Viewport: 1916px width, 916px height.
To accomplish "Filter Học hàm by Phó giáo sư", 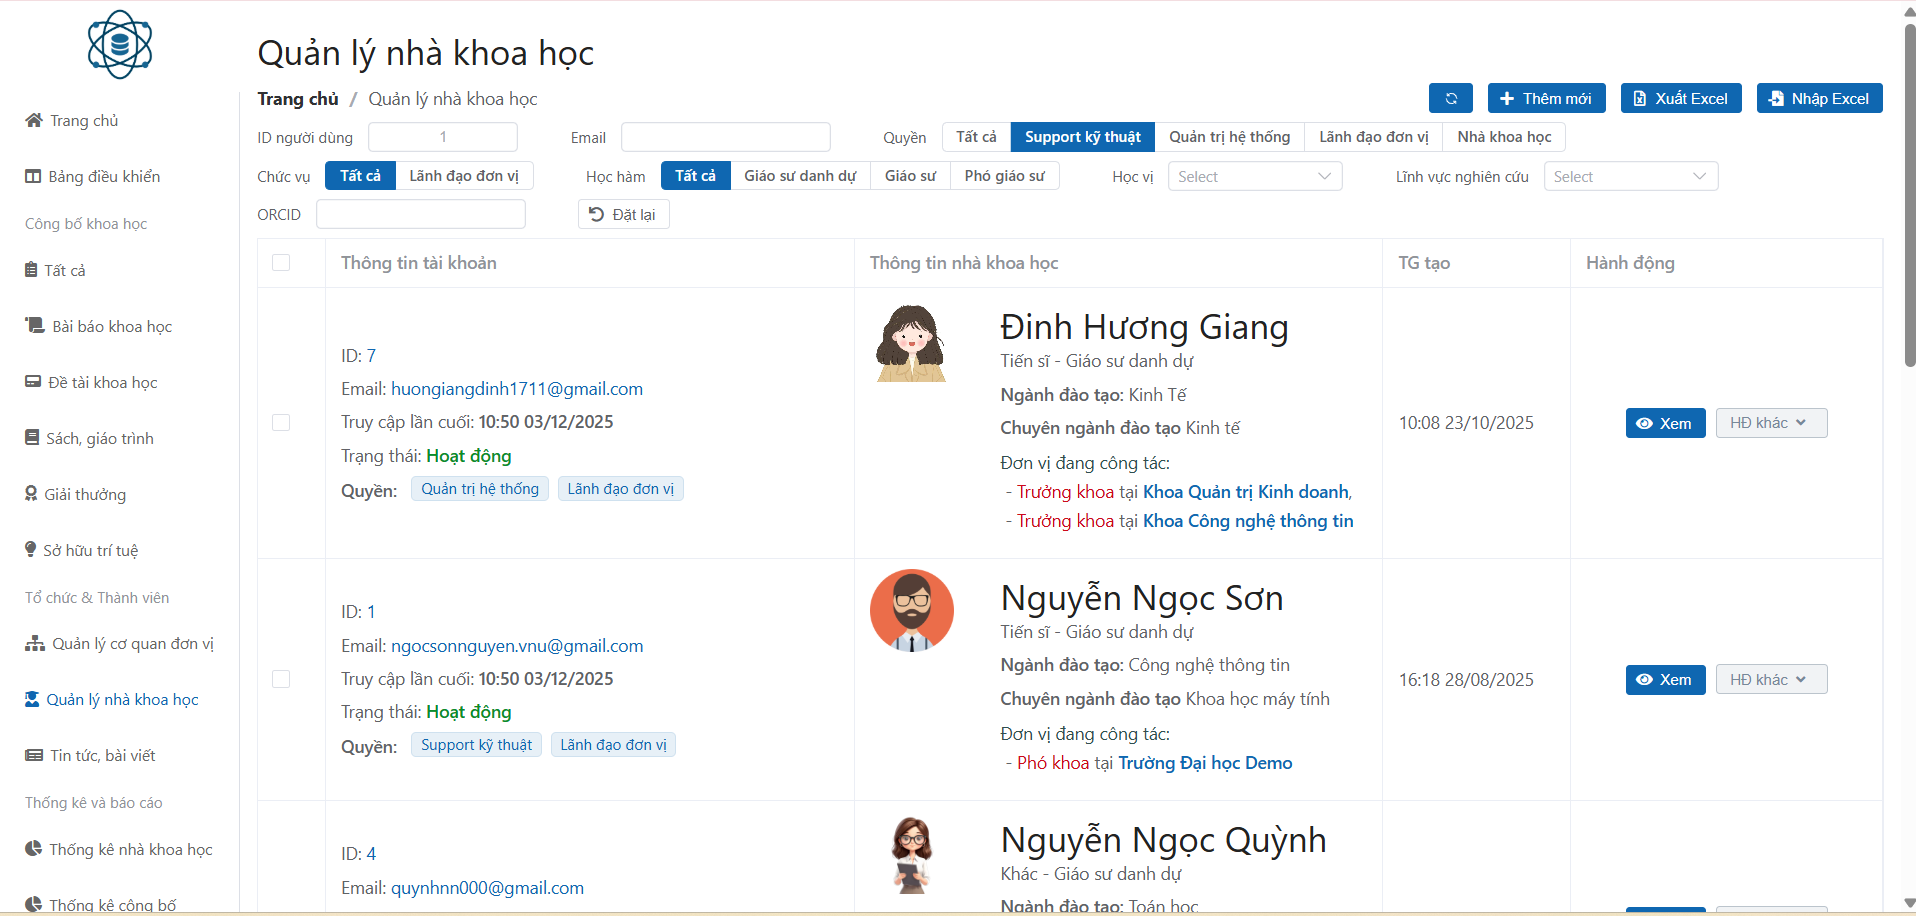I will [x=1004, y=176].
